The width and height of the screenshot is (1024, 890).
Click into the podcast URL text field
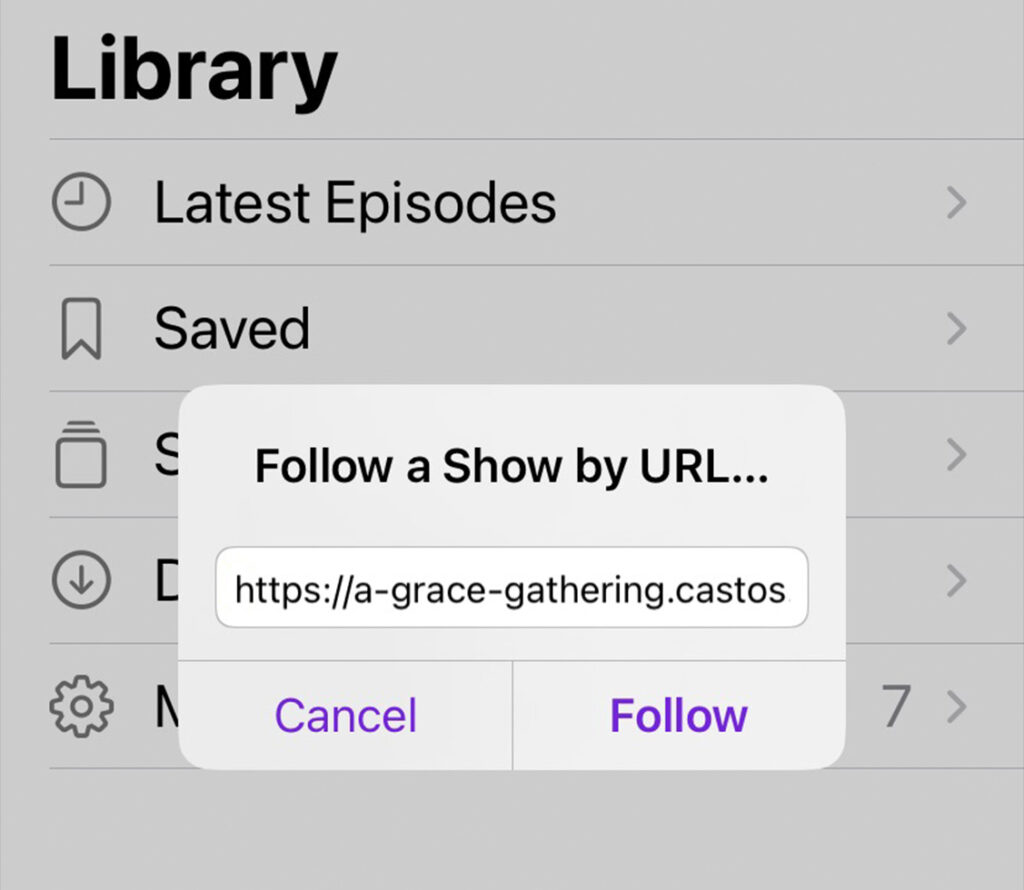tap(511, 587)
